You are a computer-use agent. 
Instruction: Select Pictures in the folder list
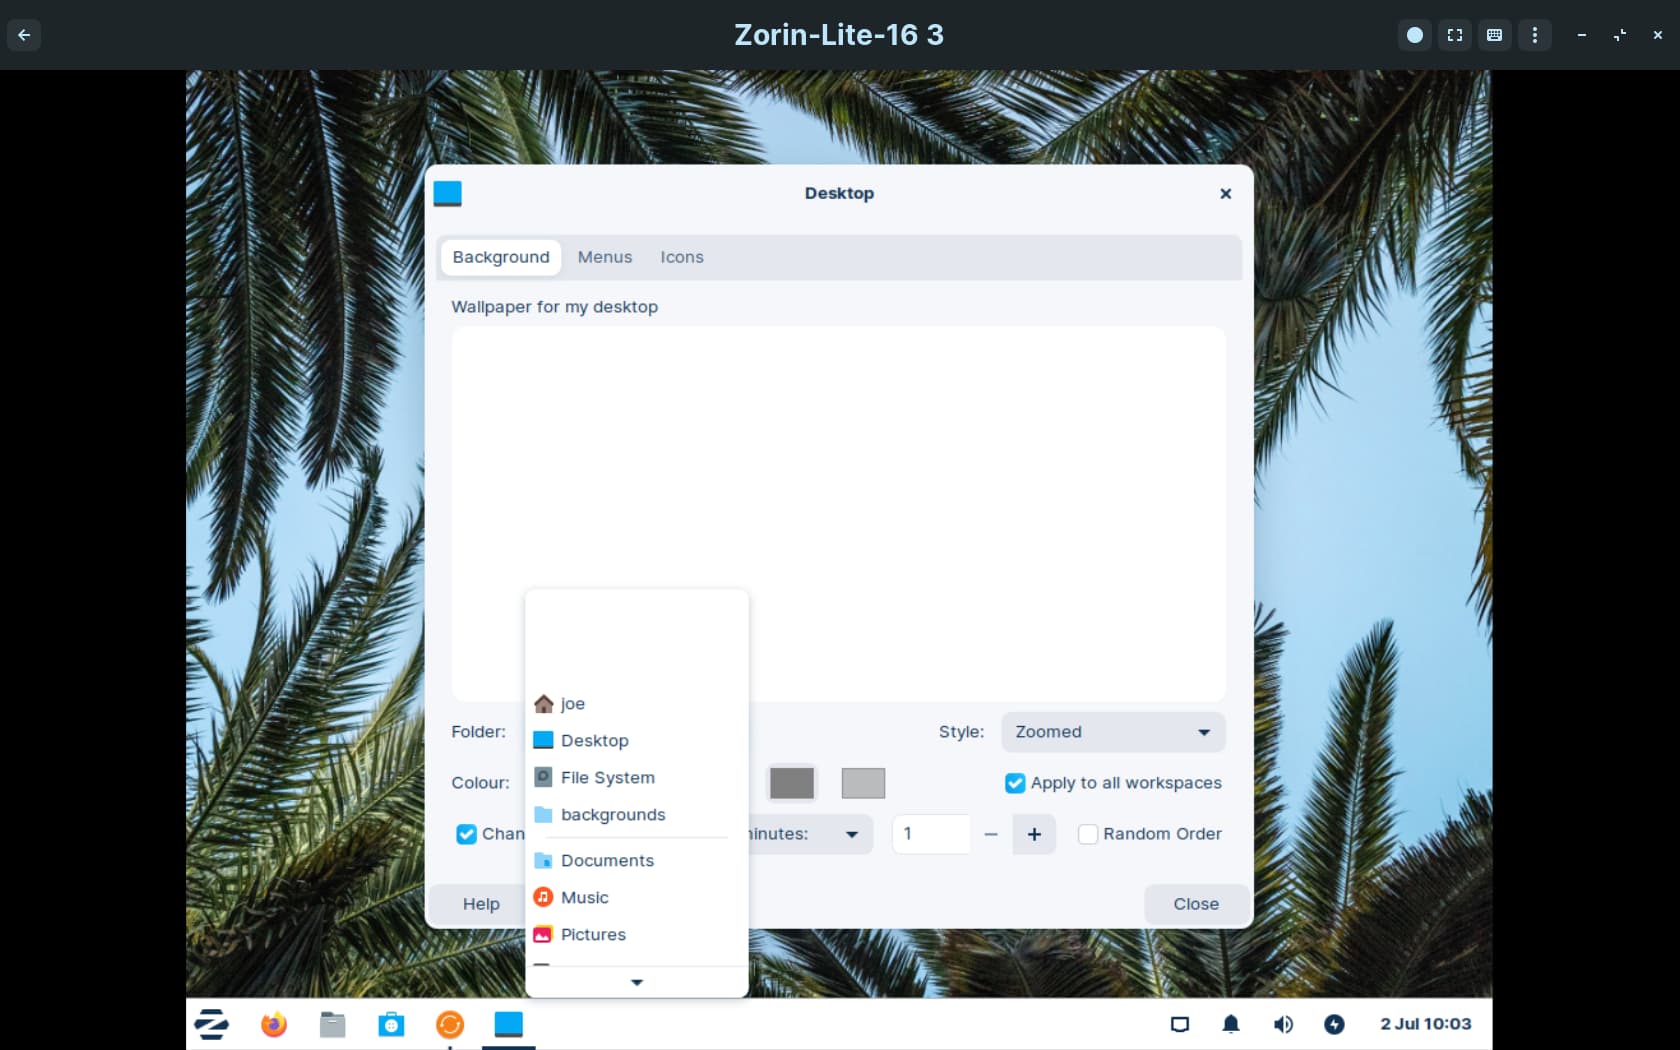[636, 935]
